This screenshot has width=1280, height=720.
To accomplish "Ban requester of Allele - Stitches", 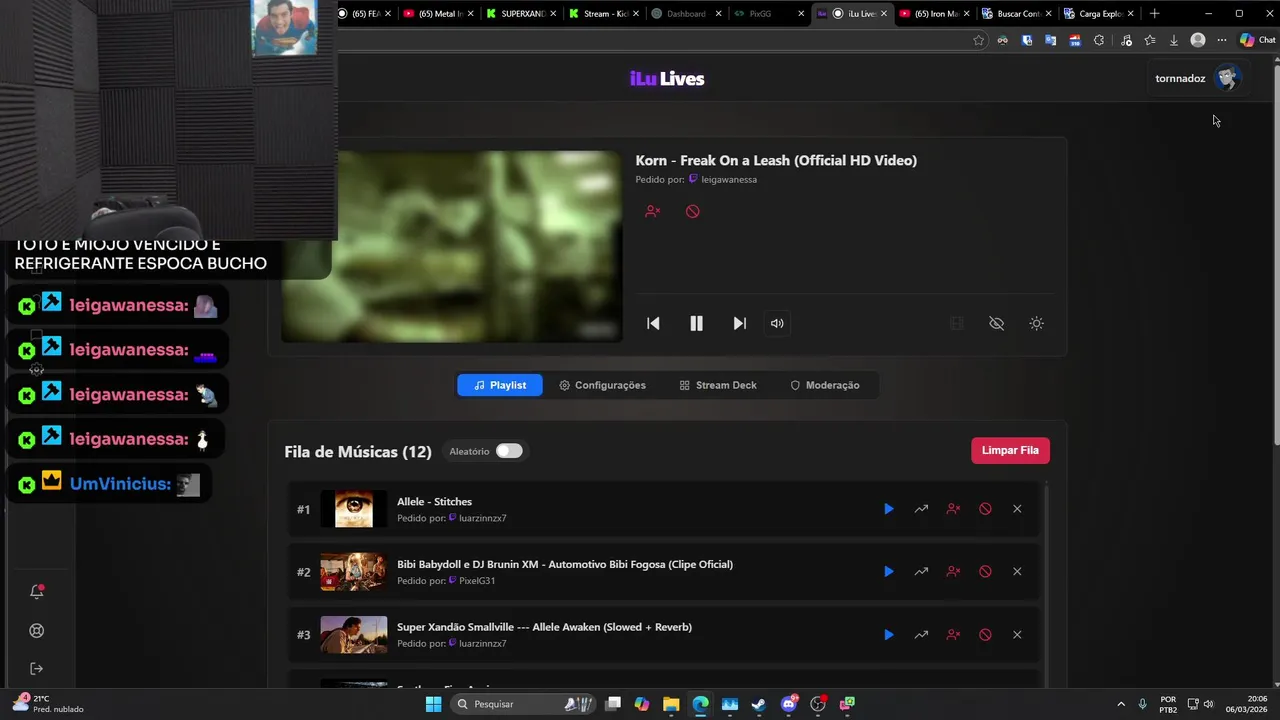I will 953,509.
